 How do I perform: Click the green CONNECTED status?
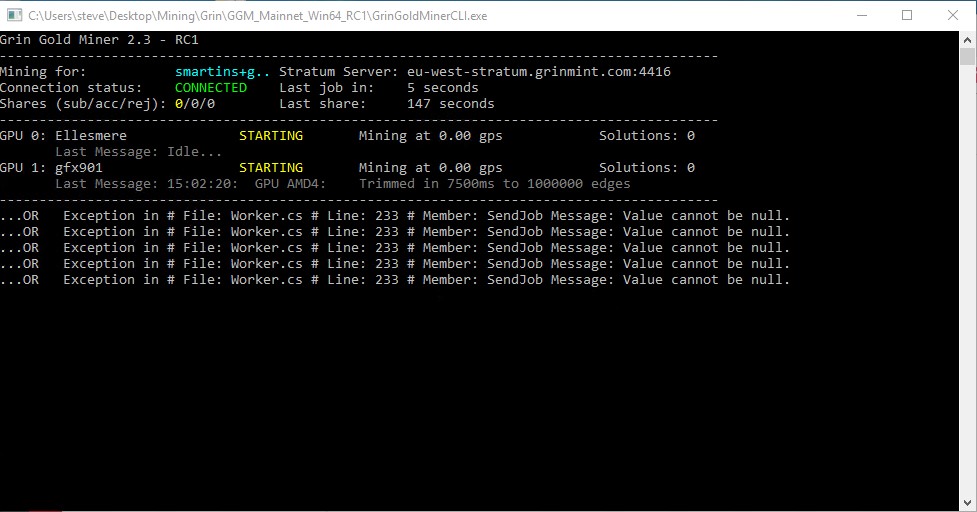211,88
